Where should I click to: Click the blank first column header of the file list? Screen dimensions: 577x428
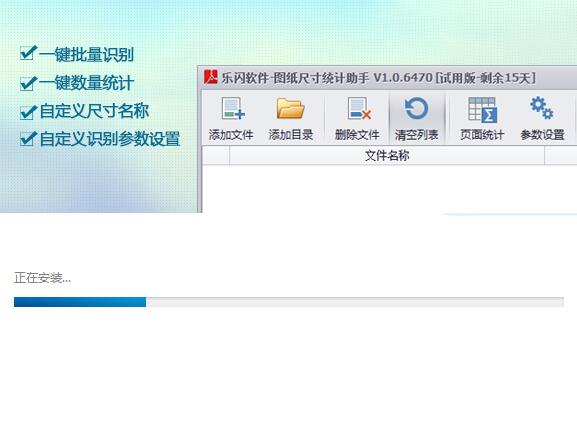(x=216, y=156)
